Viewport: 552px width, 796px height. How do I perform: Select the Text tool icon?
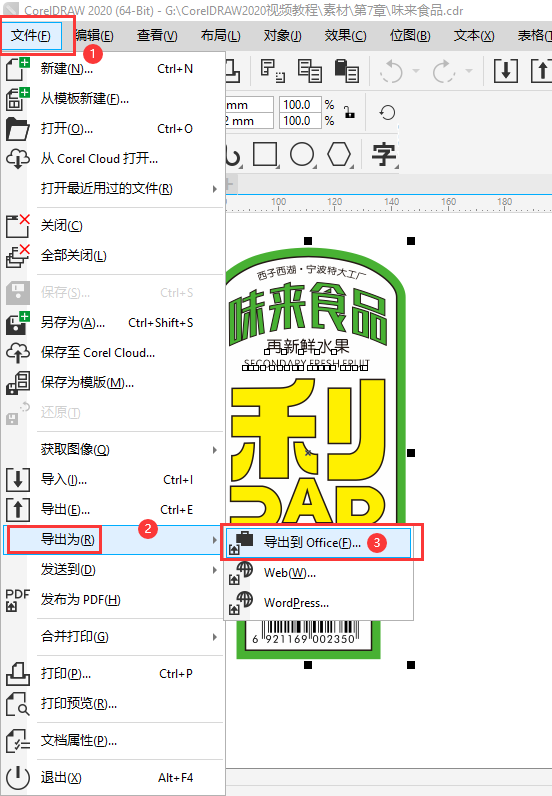[383, 154]
